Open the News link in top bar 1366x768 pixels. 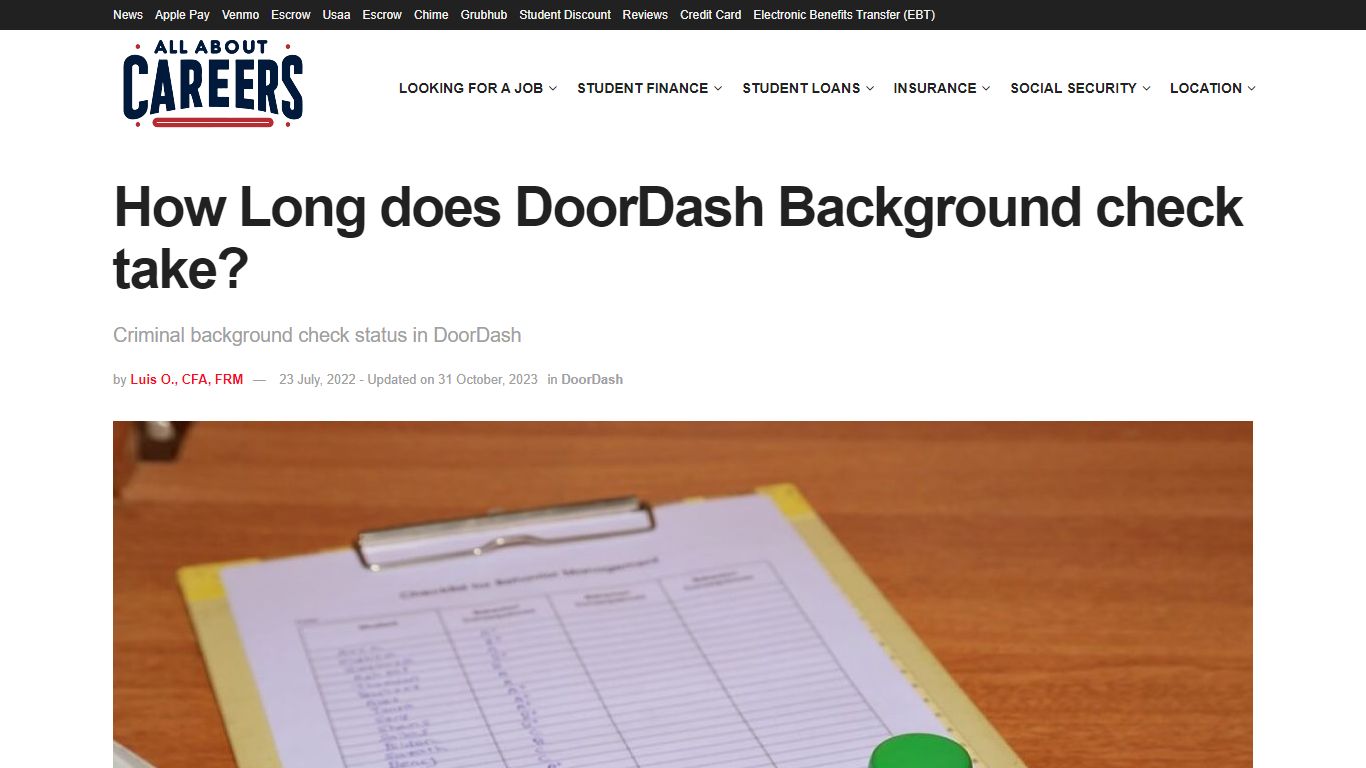click(x=128, y=15)
